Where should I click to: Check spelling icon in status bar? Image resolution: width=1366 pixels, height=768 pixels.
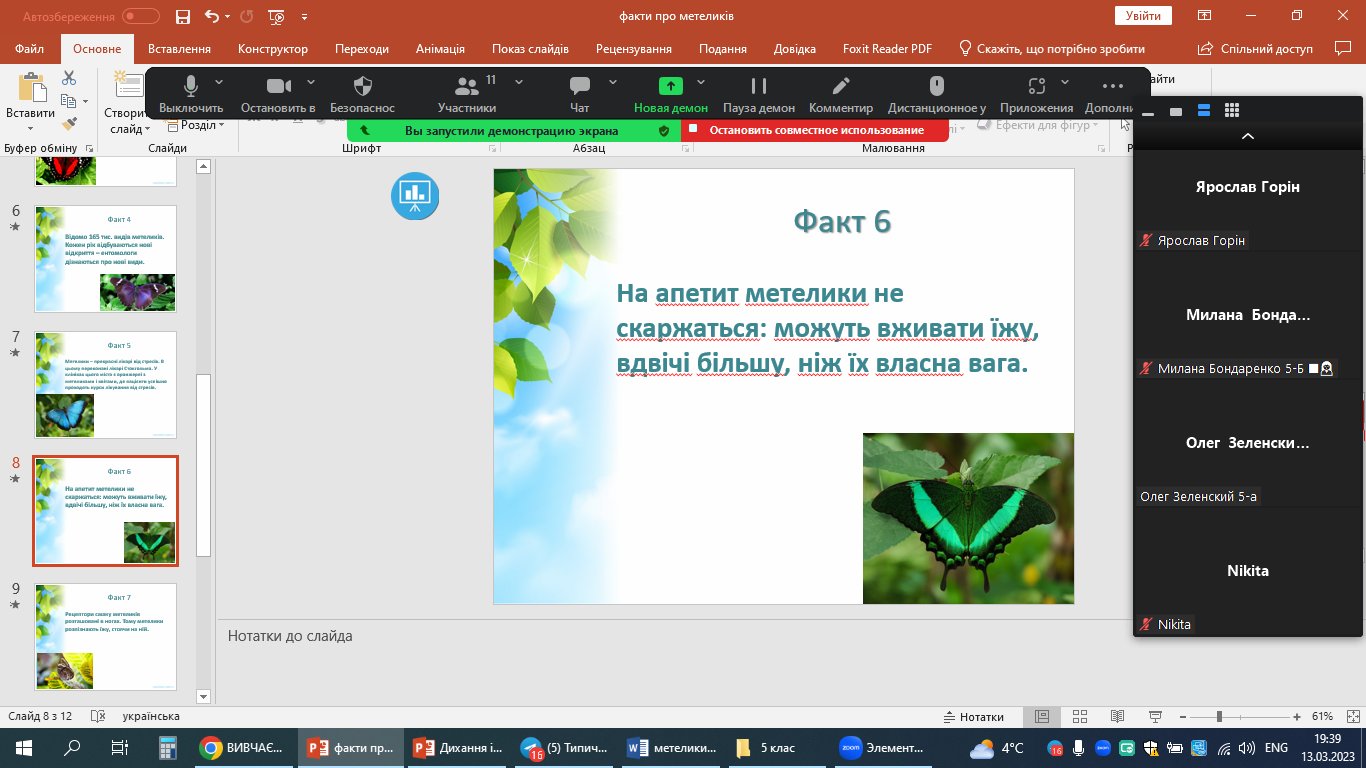[x=97, y=716]
